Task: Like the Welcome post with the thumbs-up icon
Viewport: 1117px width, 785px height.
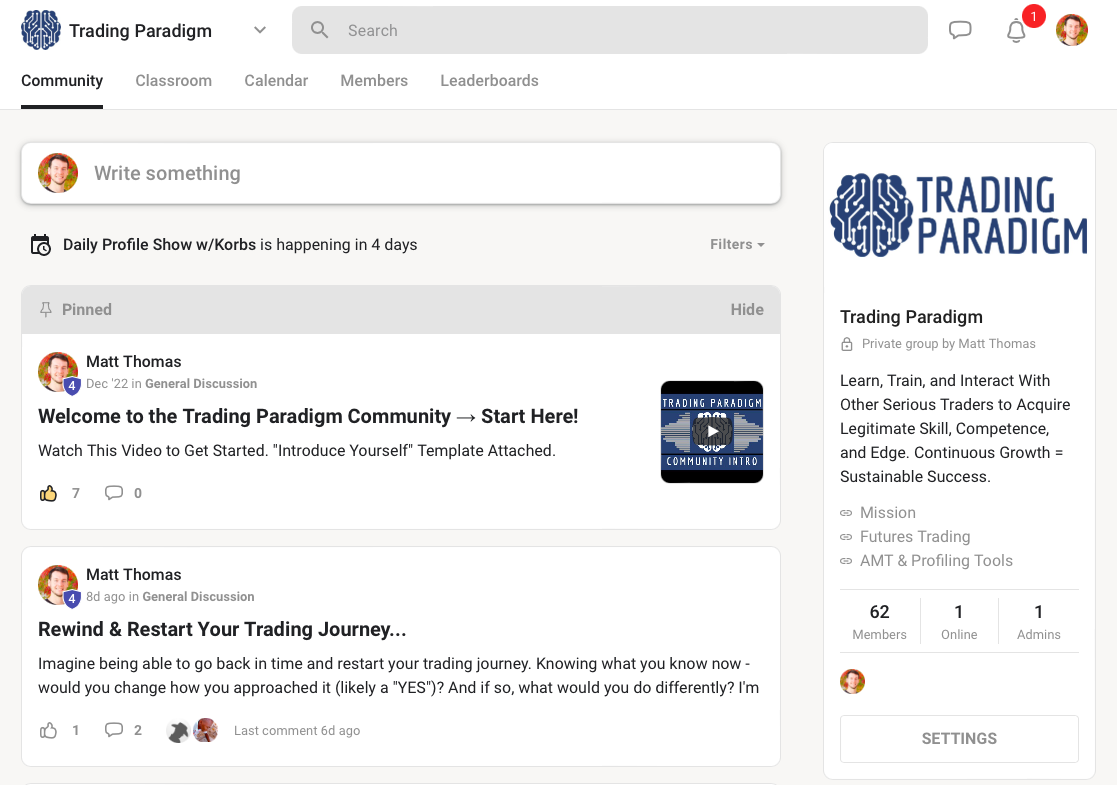Action: pos(48,492)
